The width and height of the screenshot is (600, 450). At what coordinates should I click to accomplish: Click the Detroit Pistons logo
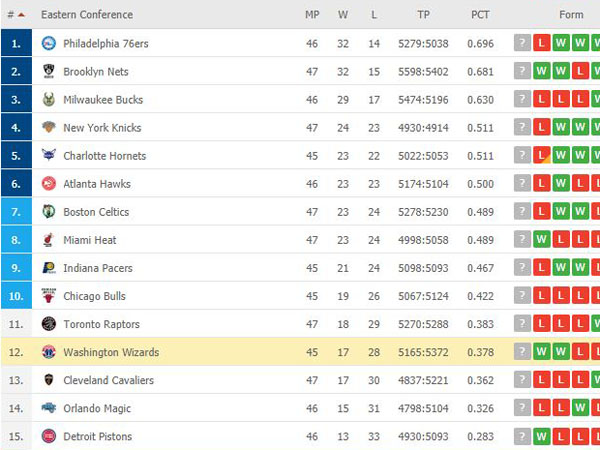[x=49, y=436]
